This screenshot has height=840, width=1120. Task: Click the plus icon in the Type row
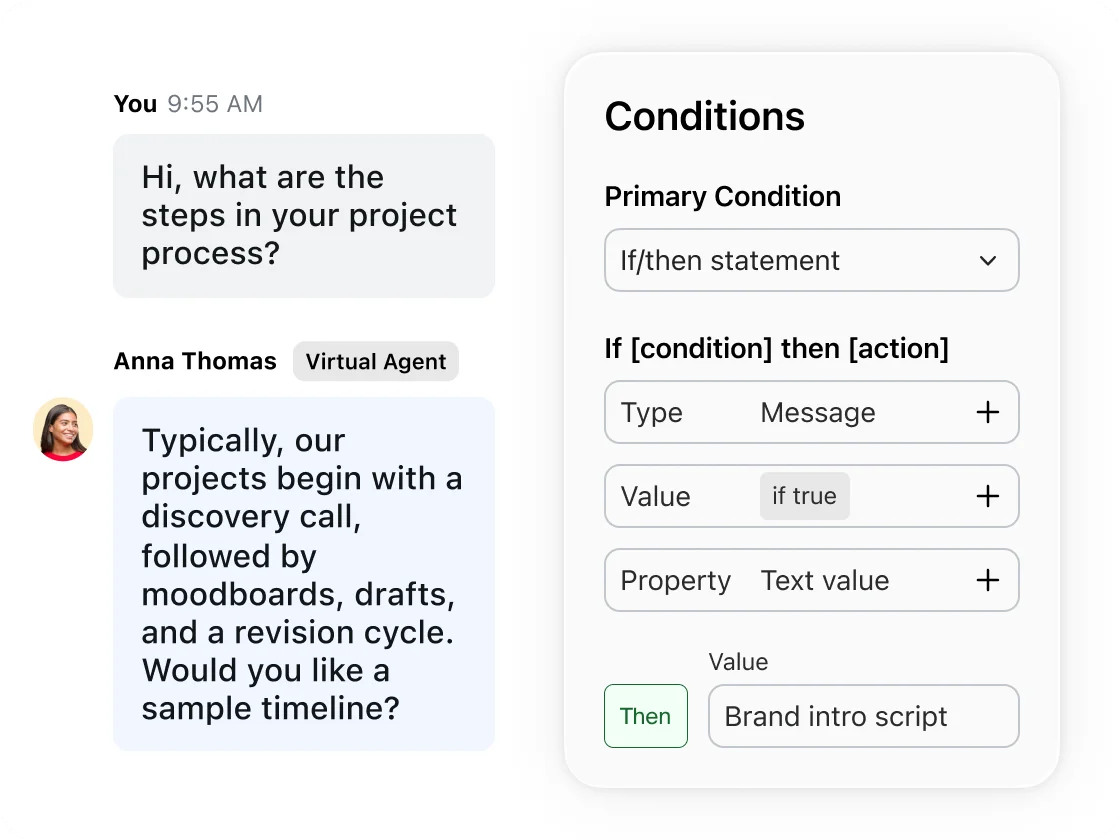click(x=987, y=412)
